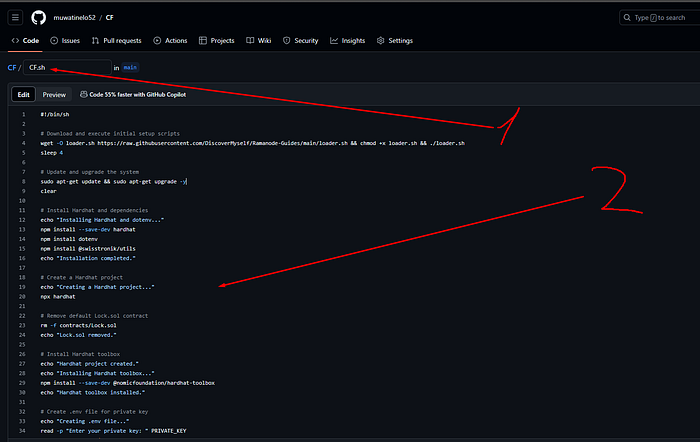Click the '# Download and execute initial setup scripts' comment
Image resolution: width=700 pixels, height=442 pixels.
110,133
